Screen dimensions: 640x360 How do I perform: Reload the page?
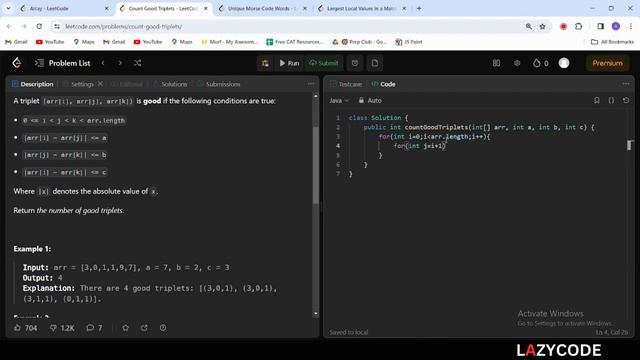click(x=39, y=26)
